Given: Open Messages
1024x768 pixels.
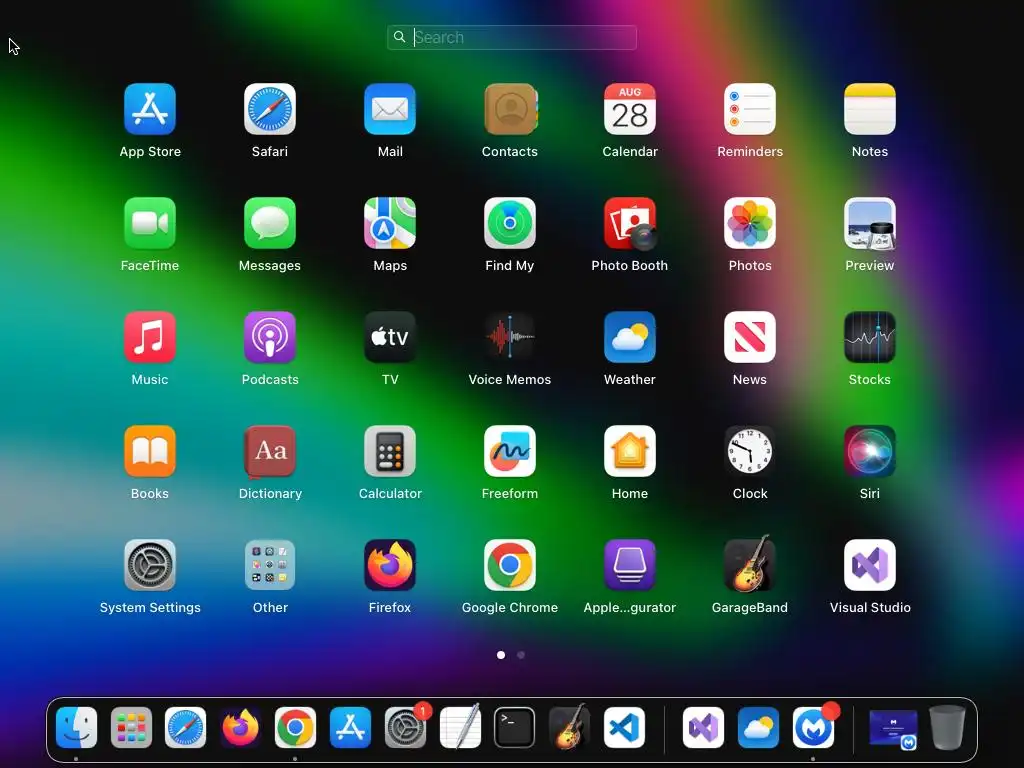Looking at the screenshot, I should coord(270,223).
